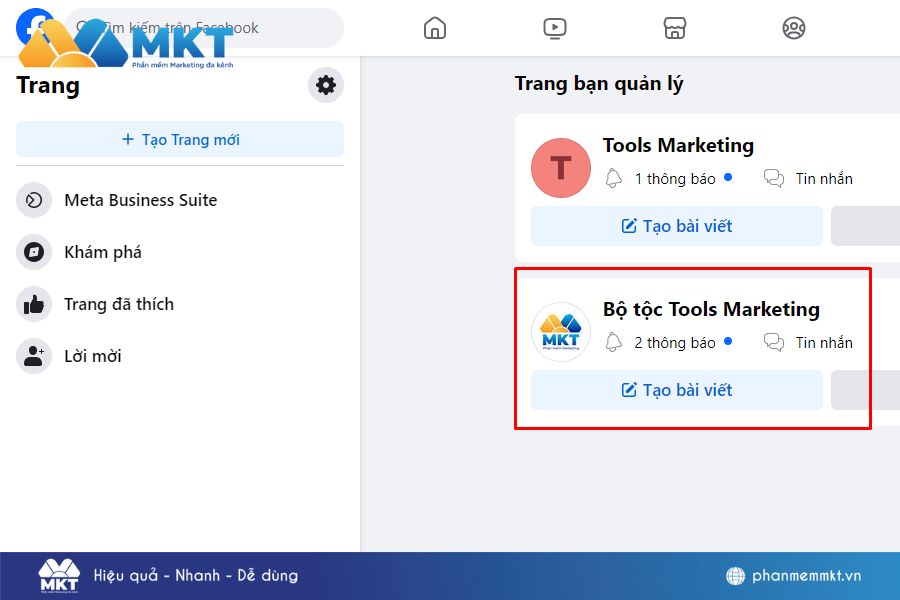This screenshot has width=900, height=600.
Task: Click the Khám phá compass icon
Action: pos(34,252)
